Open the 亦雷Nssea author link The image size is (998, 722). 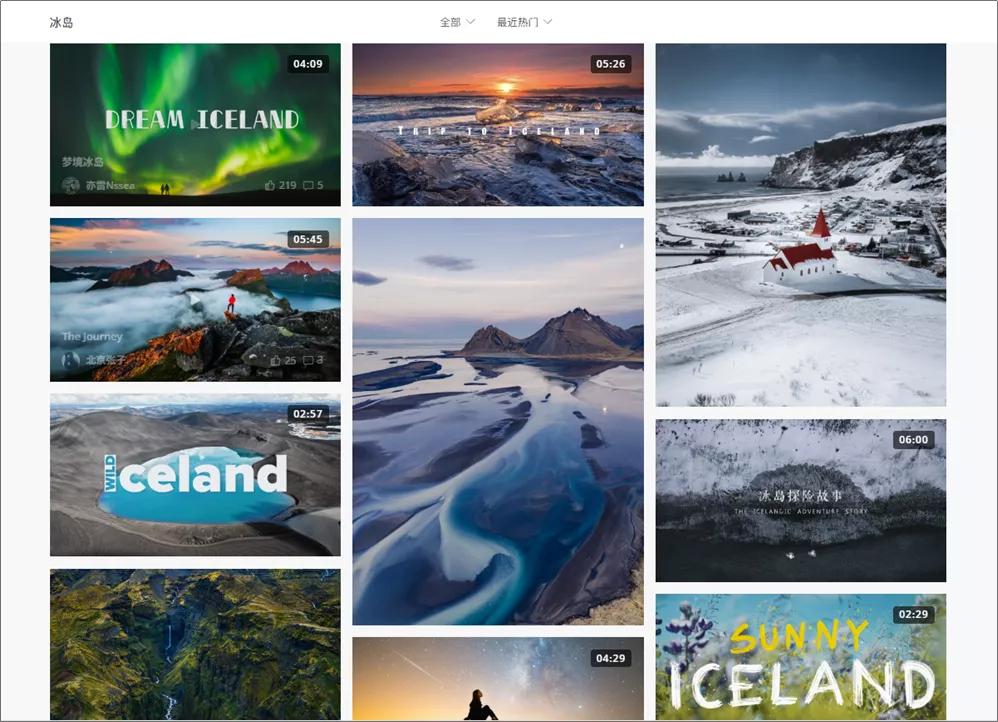[x=110, y=185]
